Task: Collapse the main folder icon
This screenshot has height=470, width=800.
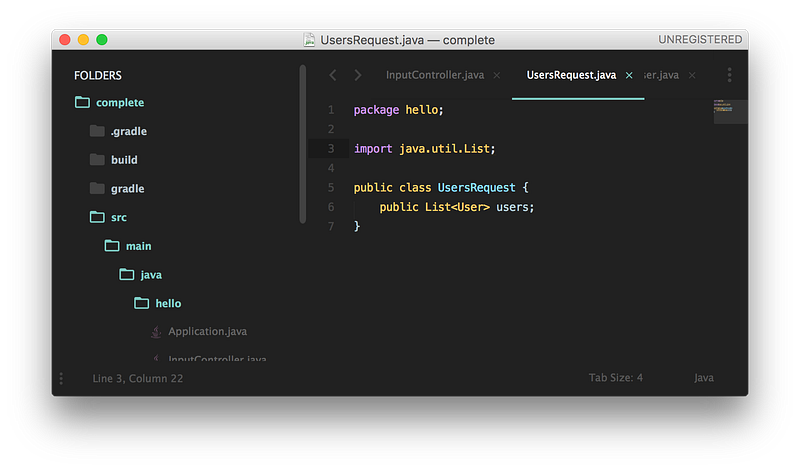Action: pos(112,245)
